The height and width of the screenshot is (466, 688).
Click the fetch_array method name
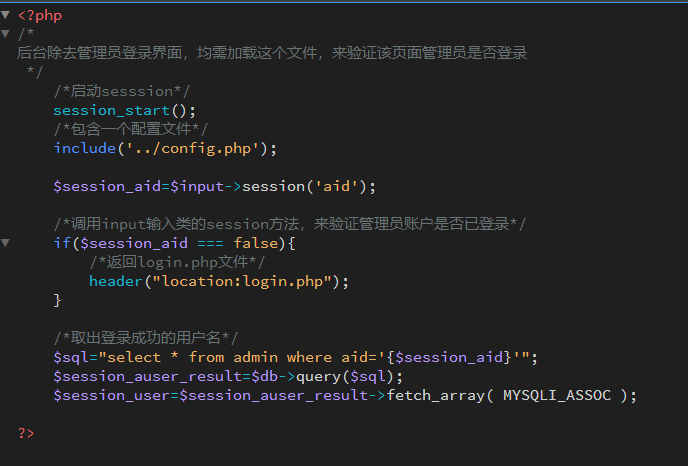coord(435,395)
